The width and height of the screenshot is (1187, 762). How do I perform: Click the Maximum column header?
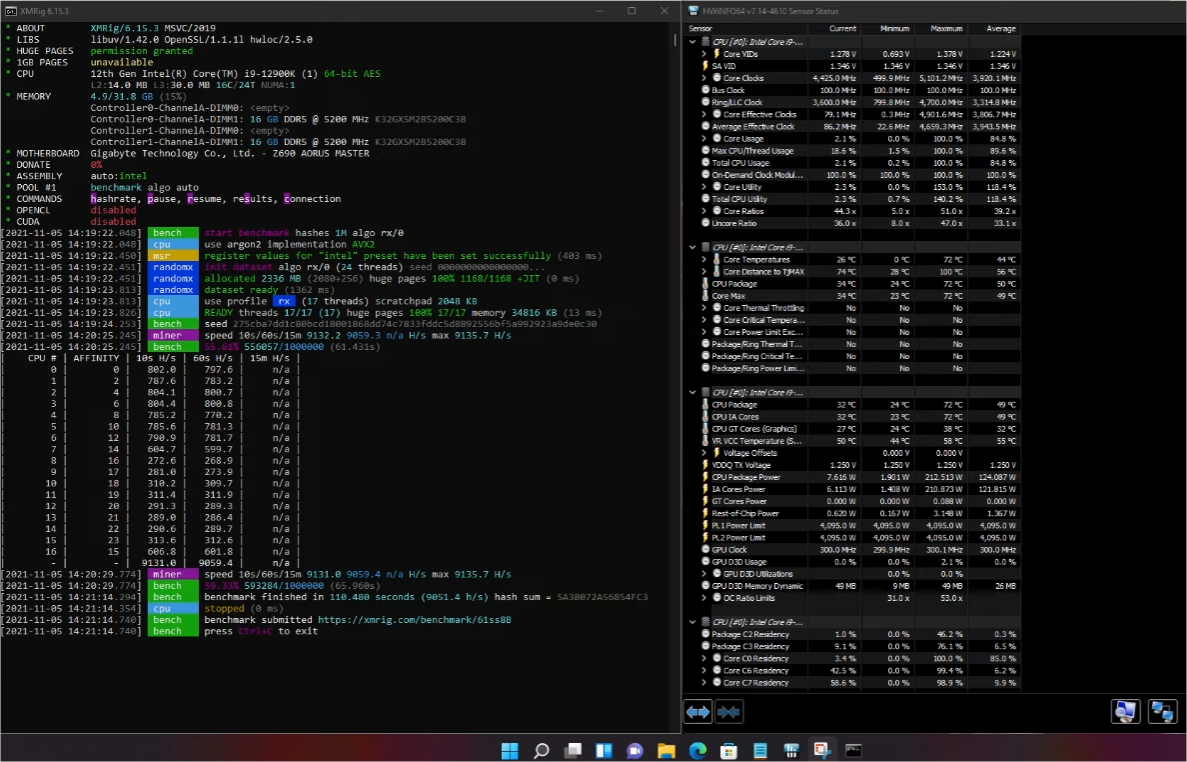939,29
